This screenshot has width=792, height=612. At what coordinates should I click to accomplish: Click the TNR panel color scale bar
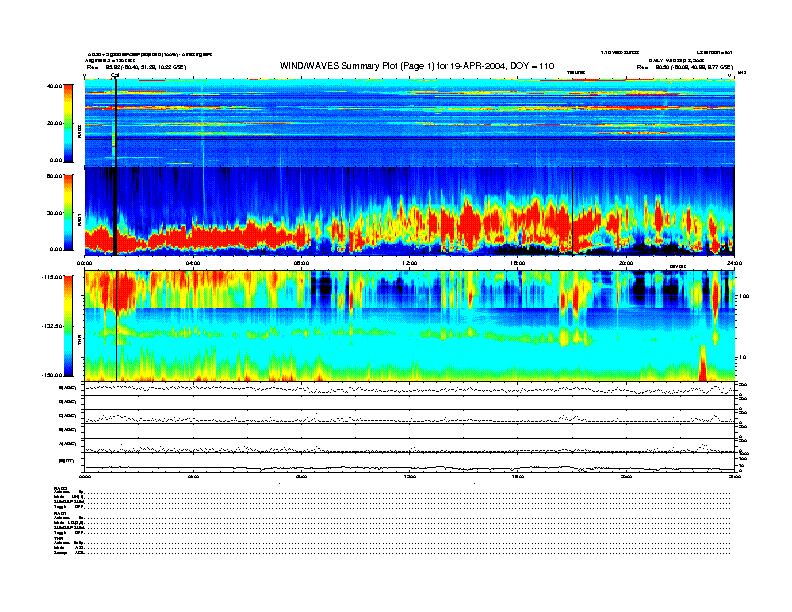click(67, 325)
